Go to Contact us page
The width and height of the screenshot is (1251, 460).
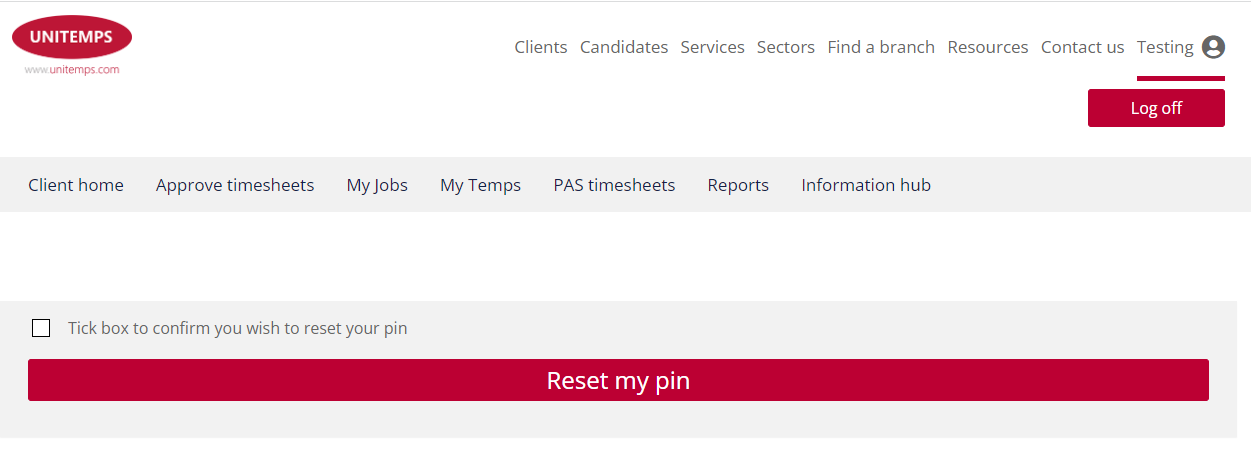pyautogui.click(x=1082, y=47)
